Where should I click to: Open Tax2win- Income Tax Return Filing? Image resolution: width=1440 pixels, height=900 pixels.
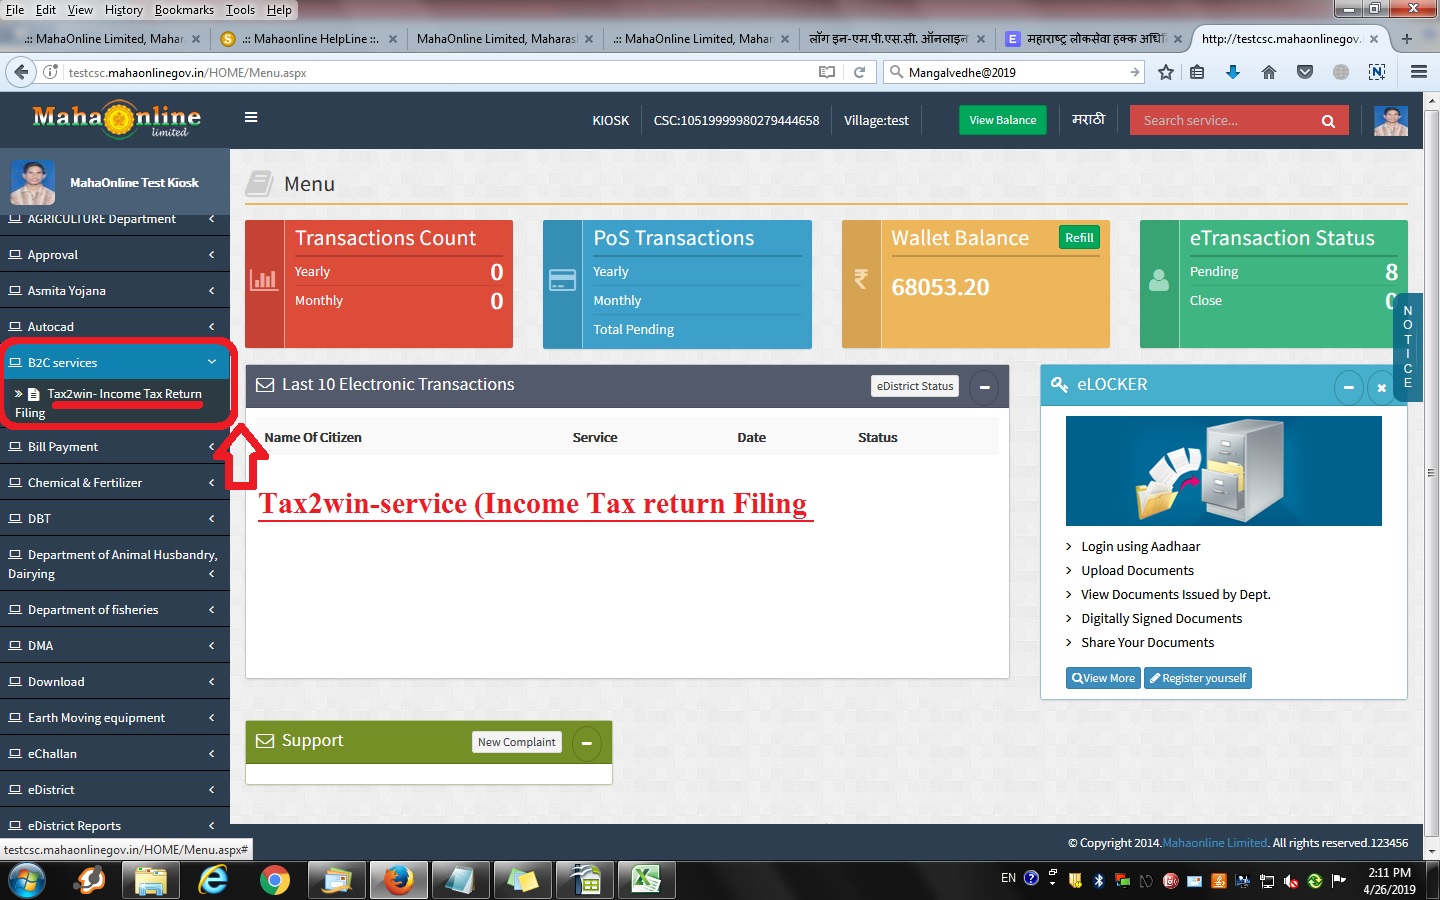click(x=115, y=403)
